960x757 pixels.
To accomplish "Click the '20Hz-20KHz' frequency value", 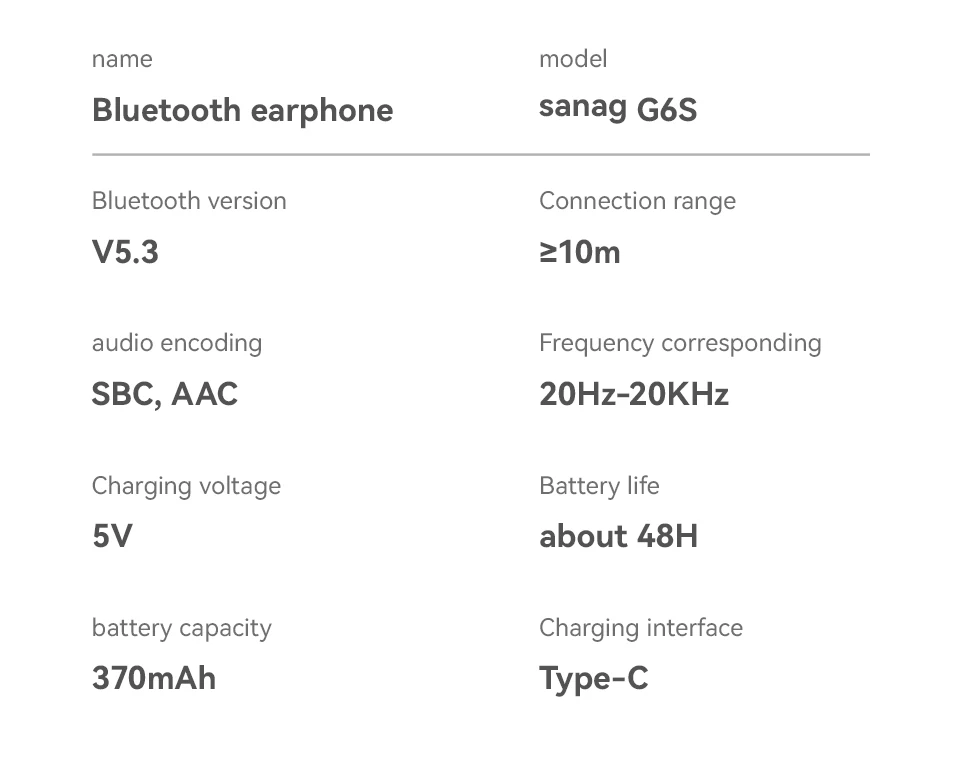I will (633, 394).
